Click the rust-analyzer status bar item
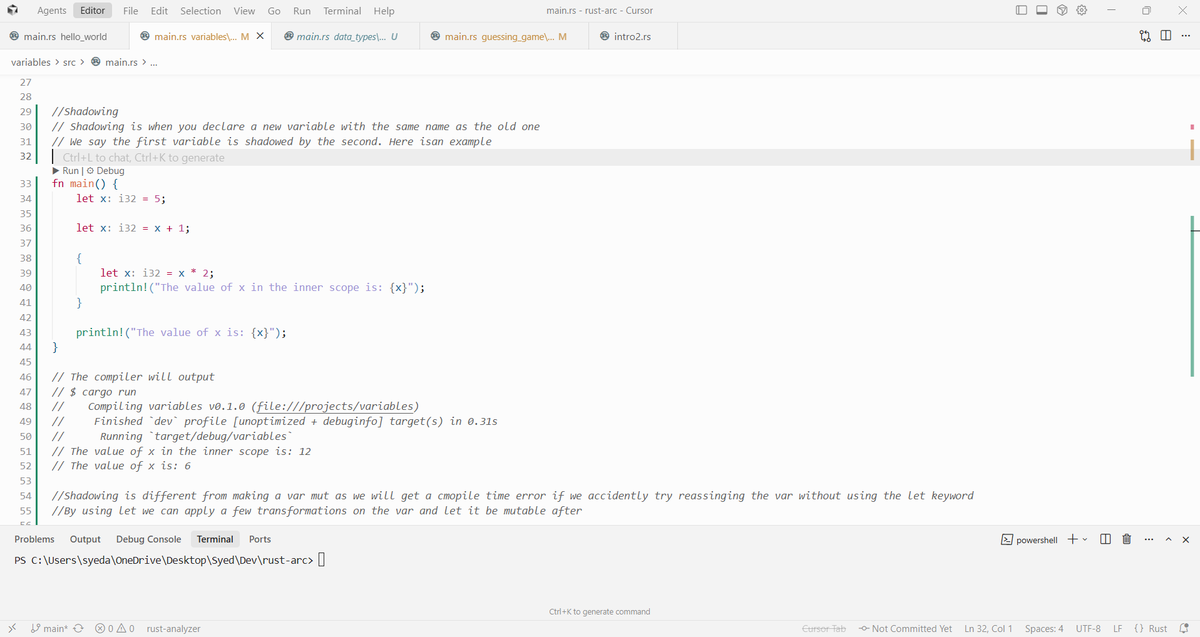The width and height of the screenshot is (1200, 637). pos(173,629)
